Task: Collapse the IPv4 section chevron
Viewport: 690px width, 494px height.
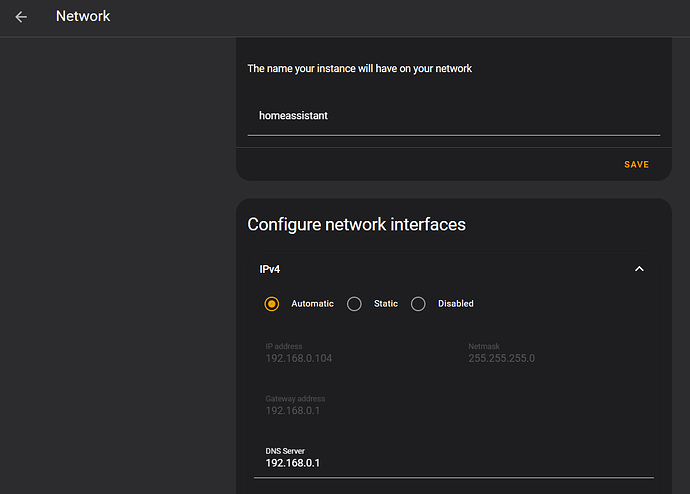Action: tap(639, 269)
